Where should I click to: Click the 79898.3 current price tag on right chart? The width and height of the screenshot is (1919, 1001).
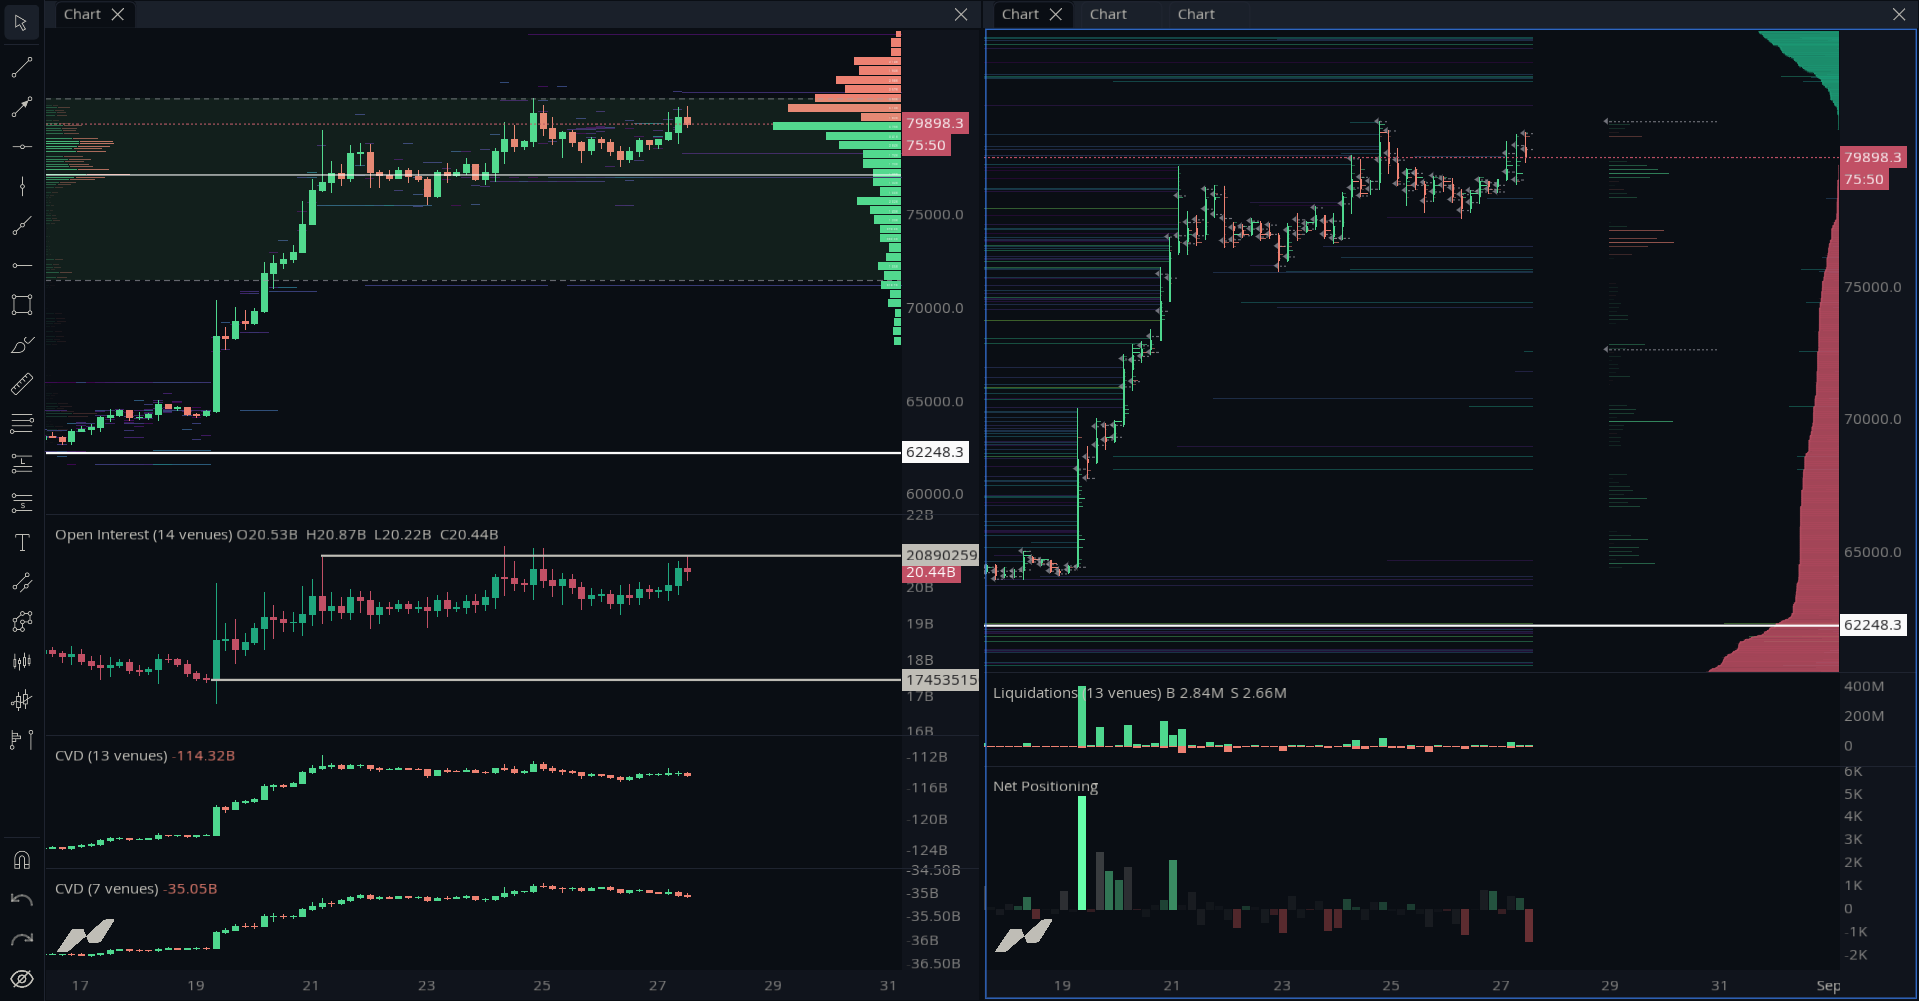click(x=1873, y=157)
